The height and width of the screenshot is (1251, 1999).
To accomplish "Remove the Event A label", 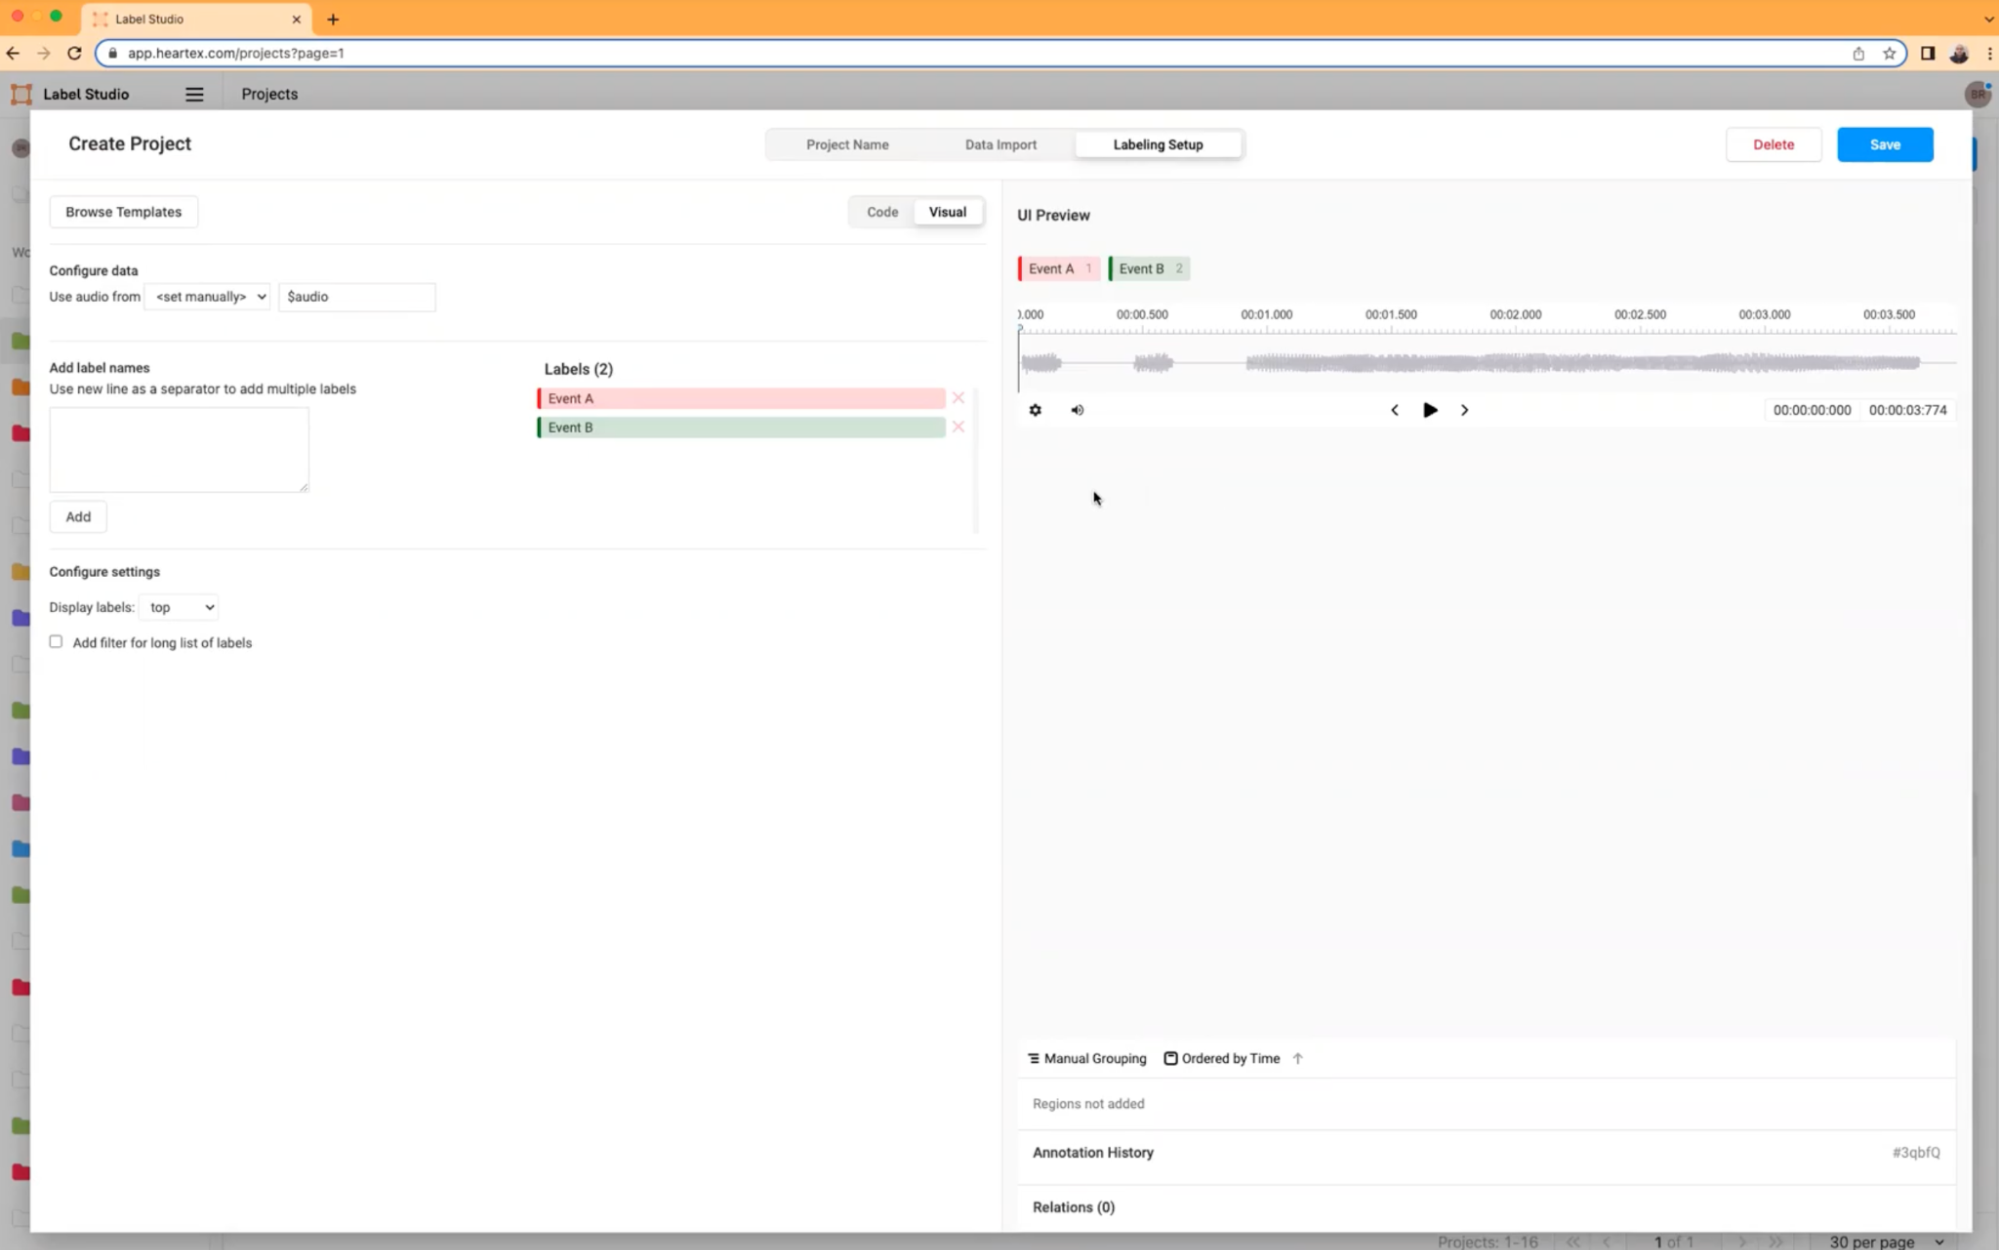I will pos(958,398).
